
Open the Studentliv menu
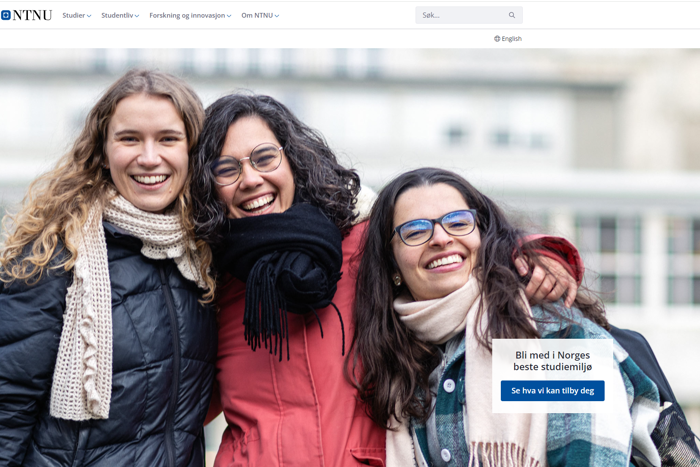pos(120,15)
